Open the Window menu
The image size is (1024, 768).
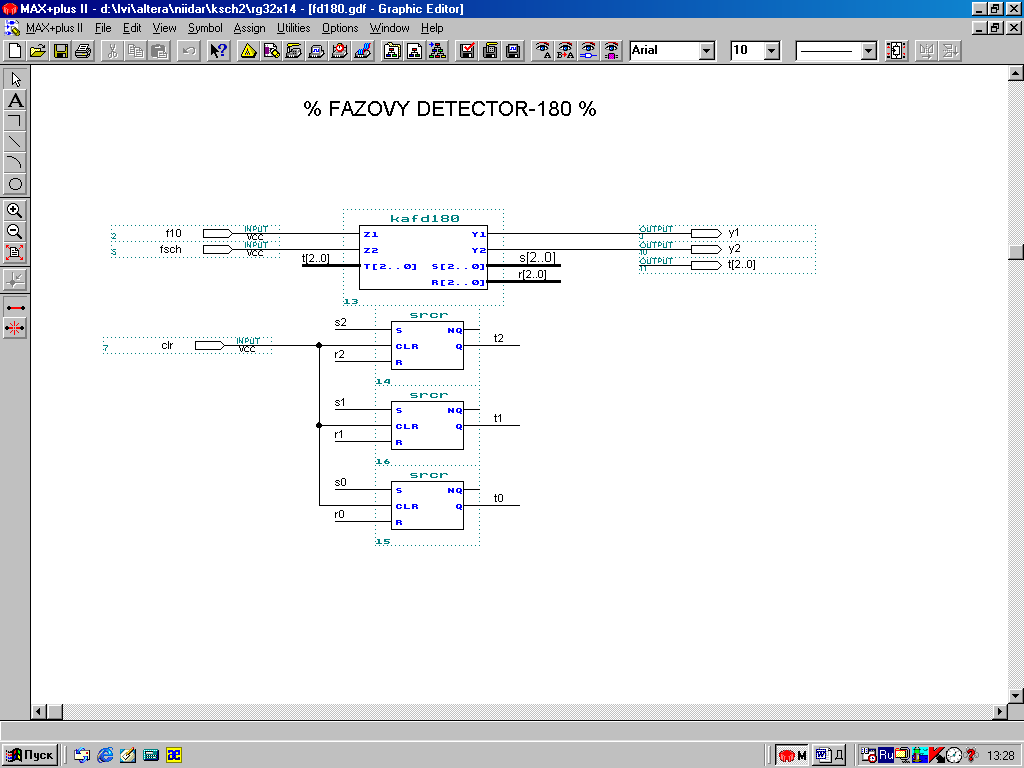[x=390, y=28]
